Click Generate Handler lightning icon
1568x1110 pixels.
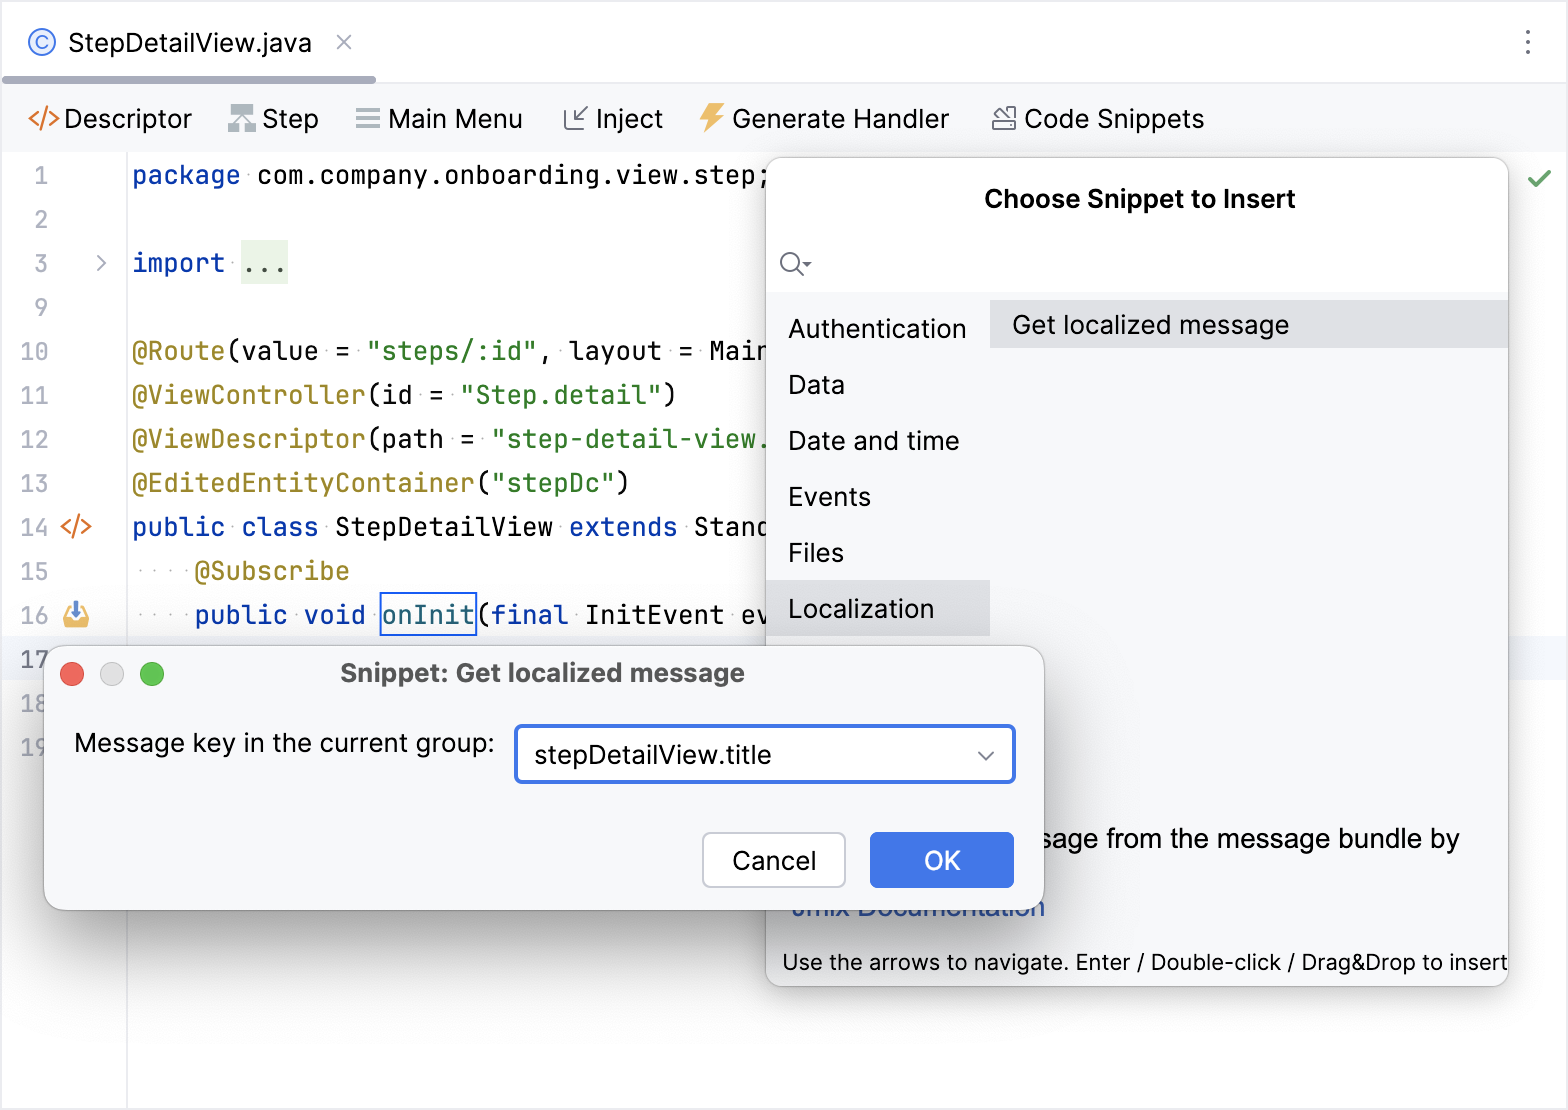pos(711,118)
